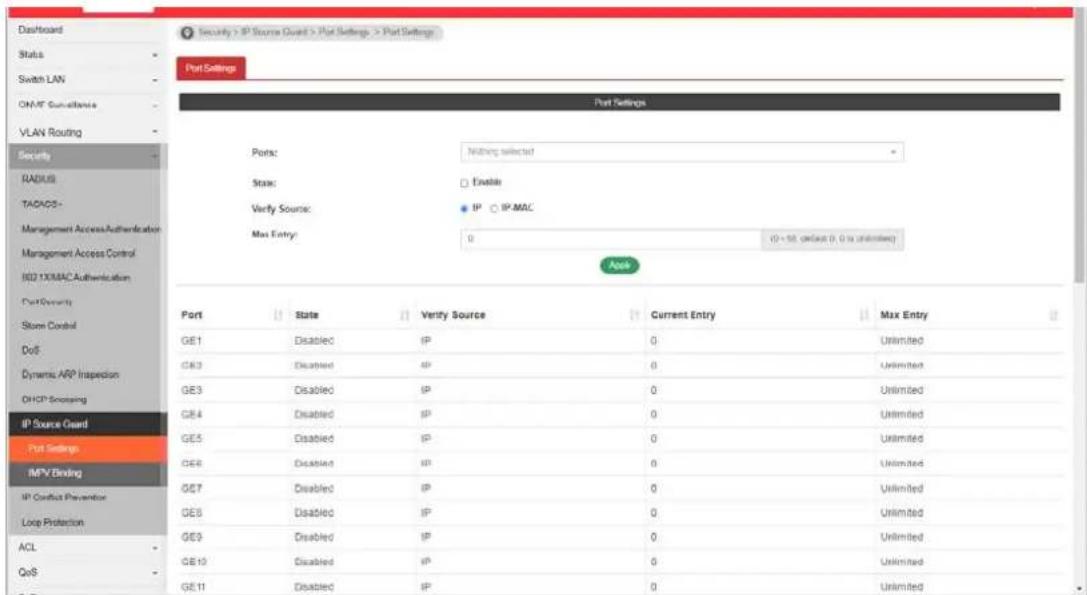The image size is (1087, 595).
Task: Sort by Max Entry column icon
Action: [1054, 315]
